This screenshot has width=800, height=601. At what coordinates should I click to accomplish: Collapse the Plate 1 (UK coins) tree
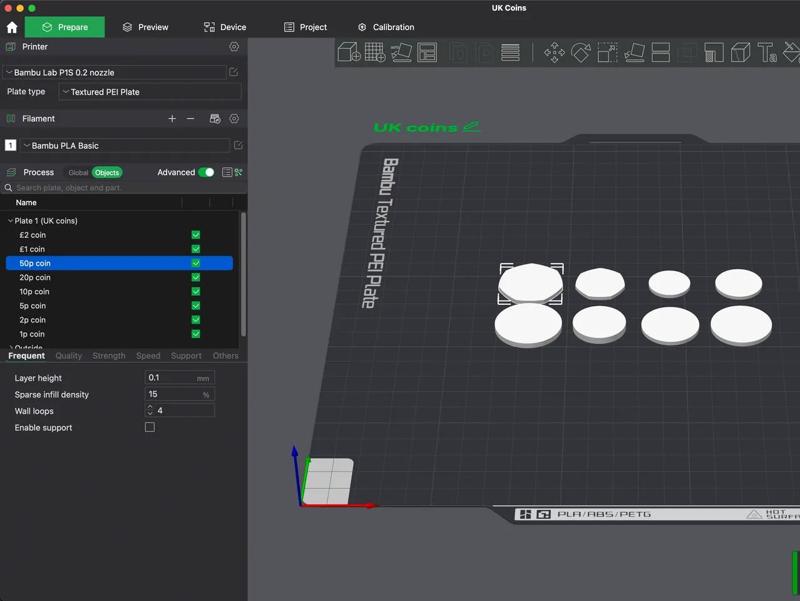11,221
